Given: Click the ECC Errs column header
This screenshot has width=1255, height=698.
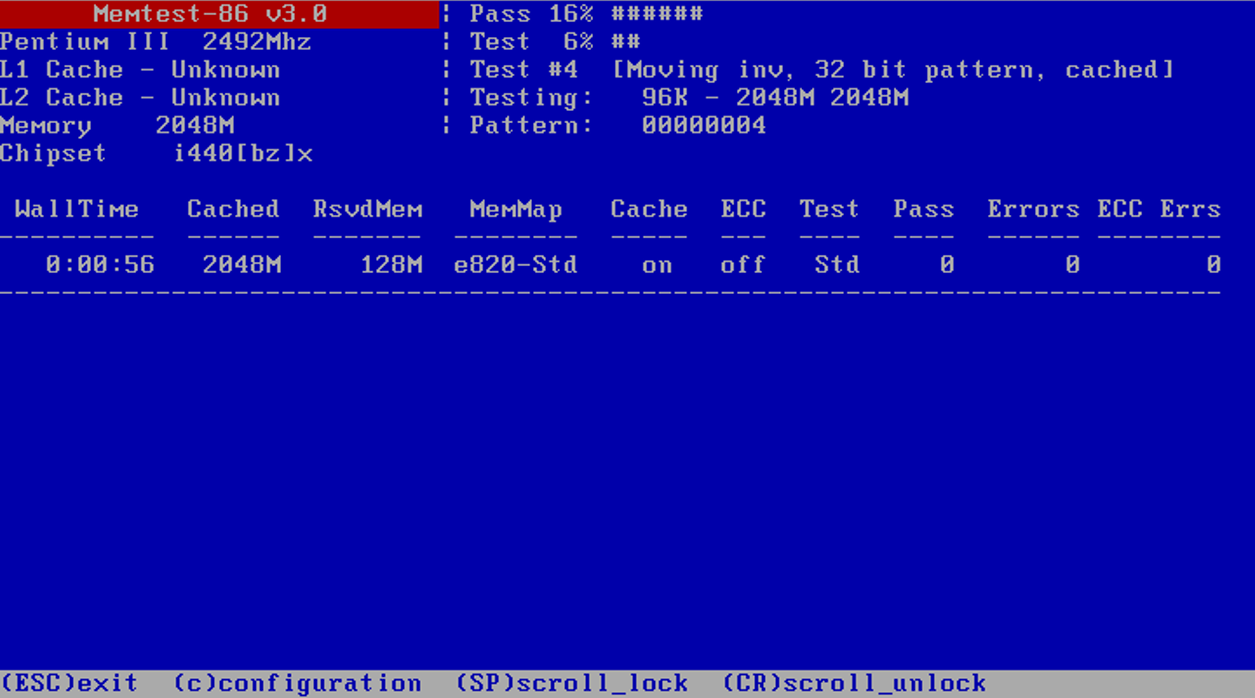Looking at the screenshot, I should pos(1158,210).
